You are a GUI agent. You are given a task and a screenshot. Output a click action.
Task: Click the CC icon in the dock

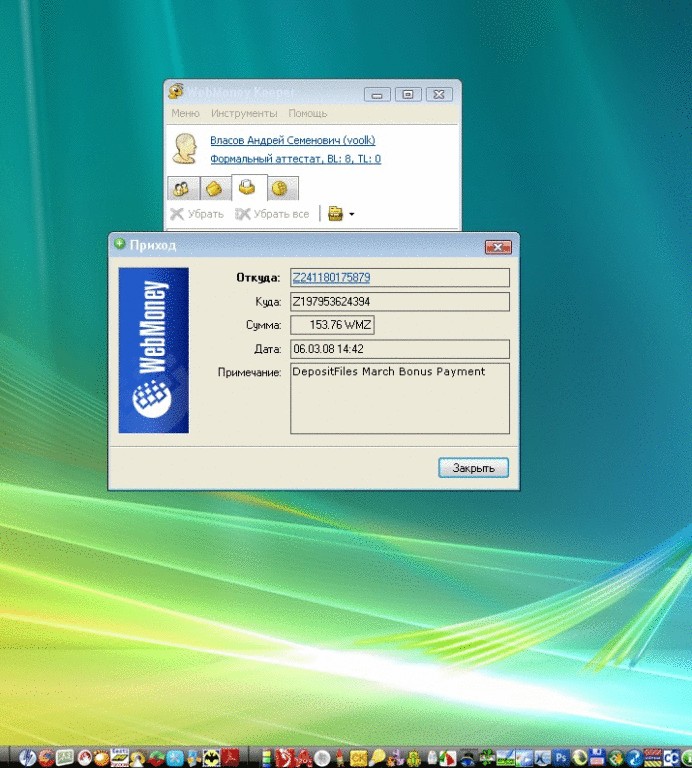671,758
